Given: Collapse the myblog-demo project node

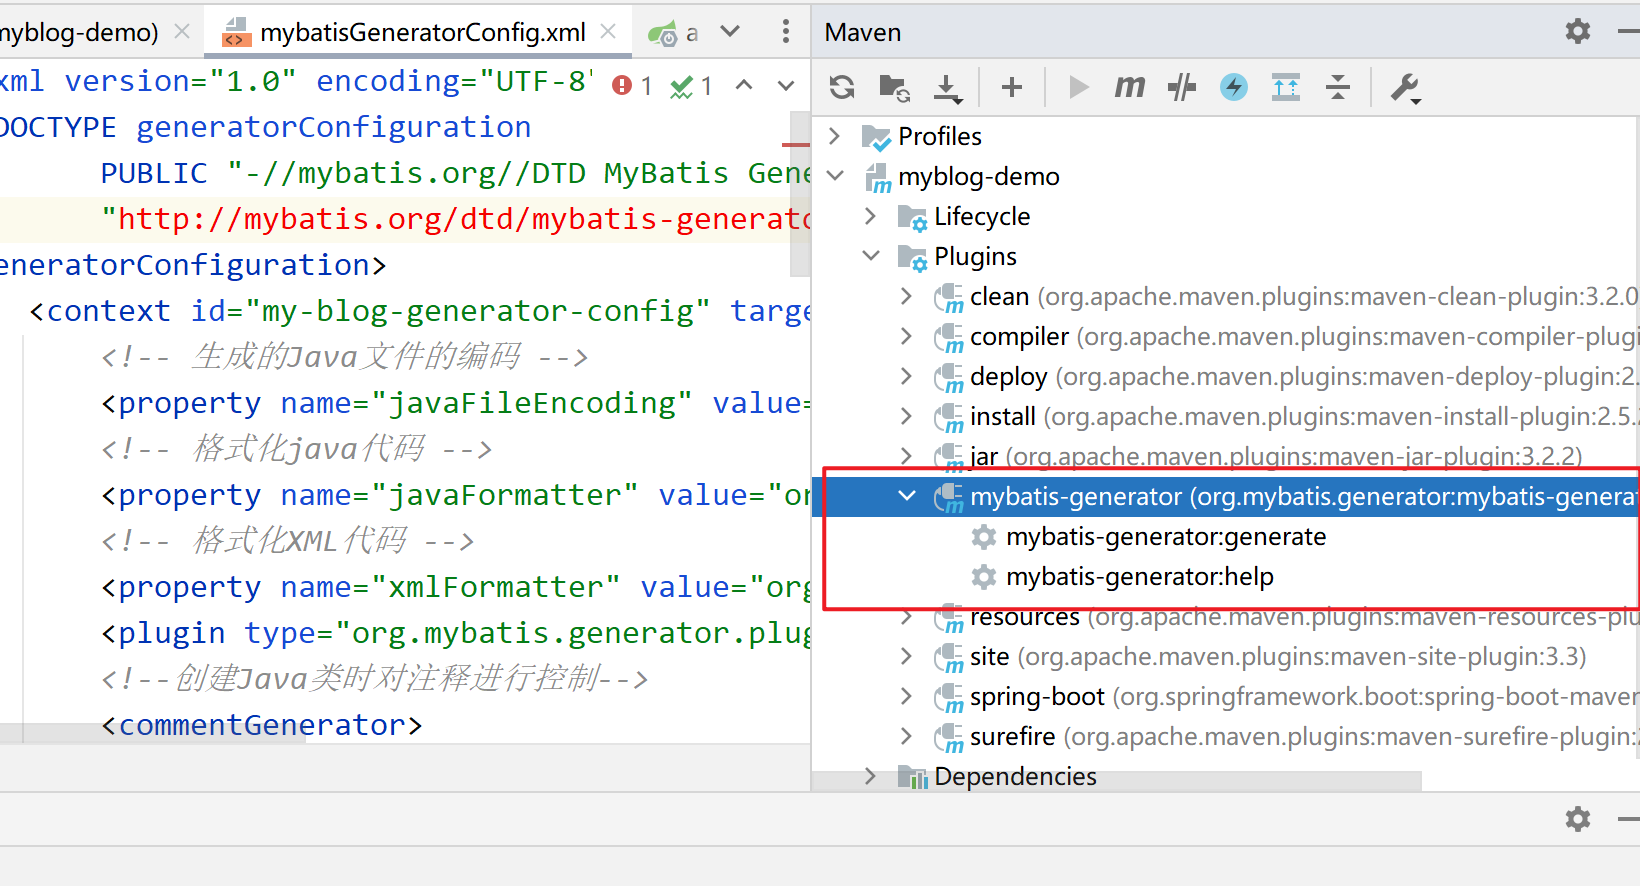Looking at the screenshot, I should pyautogui.click(x=835, y=176).
